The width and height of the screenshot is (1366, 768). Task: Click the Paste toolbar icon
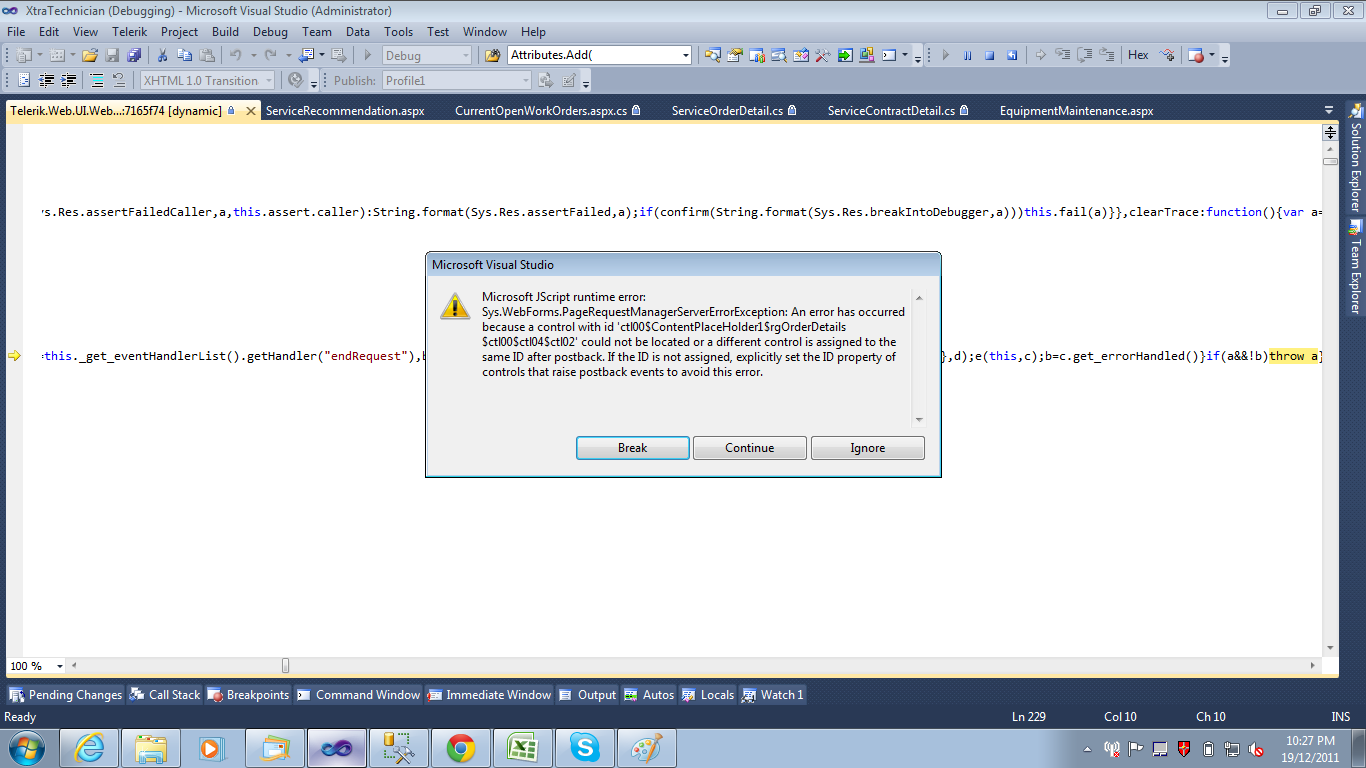207,56
